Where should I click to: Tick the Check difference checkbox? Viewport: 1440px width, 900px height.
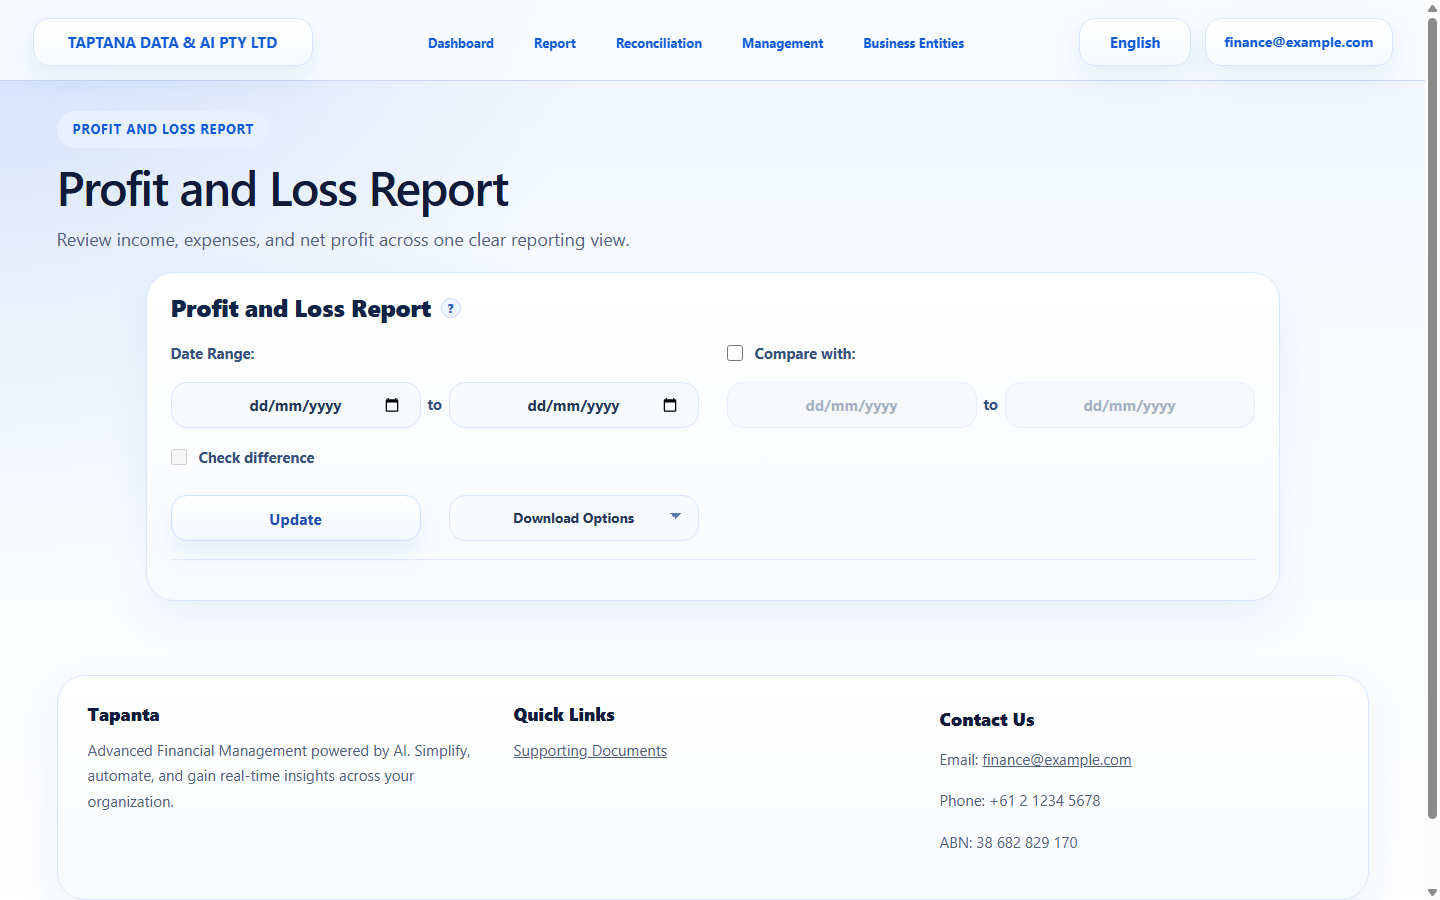179,457
